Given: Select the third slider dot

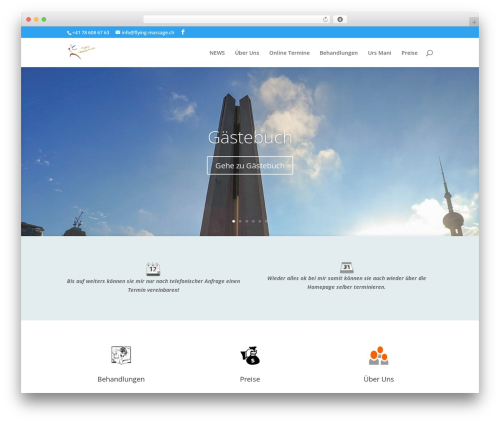Looking at the screenshot, I should [x=247, y=221].
